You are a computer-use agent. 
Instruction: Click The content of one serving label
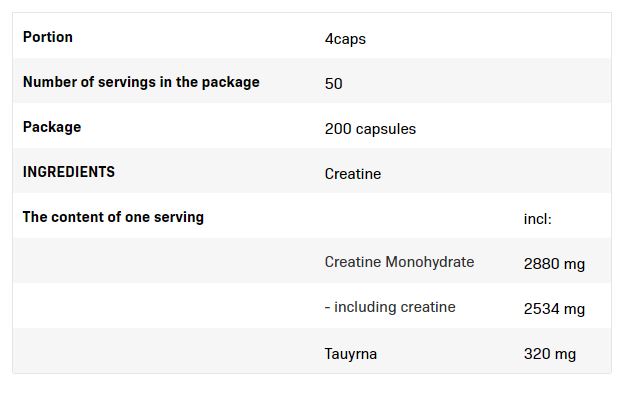(x=113, y=217)
